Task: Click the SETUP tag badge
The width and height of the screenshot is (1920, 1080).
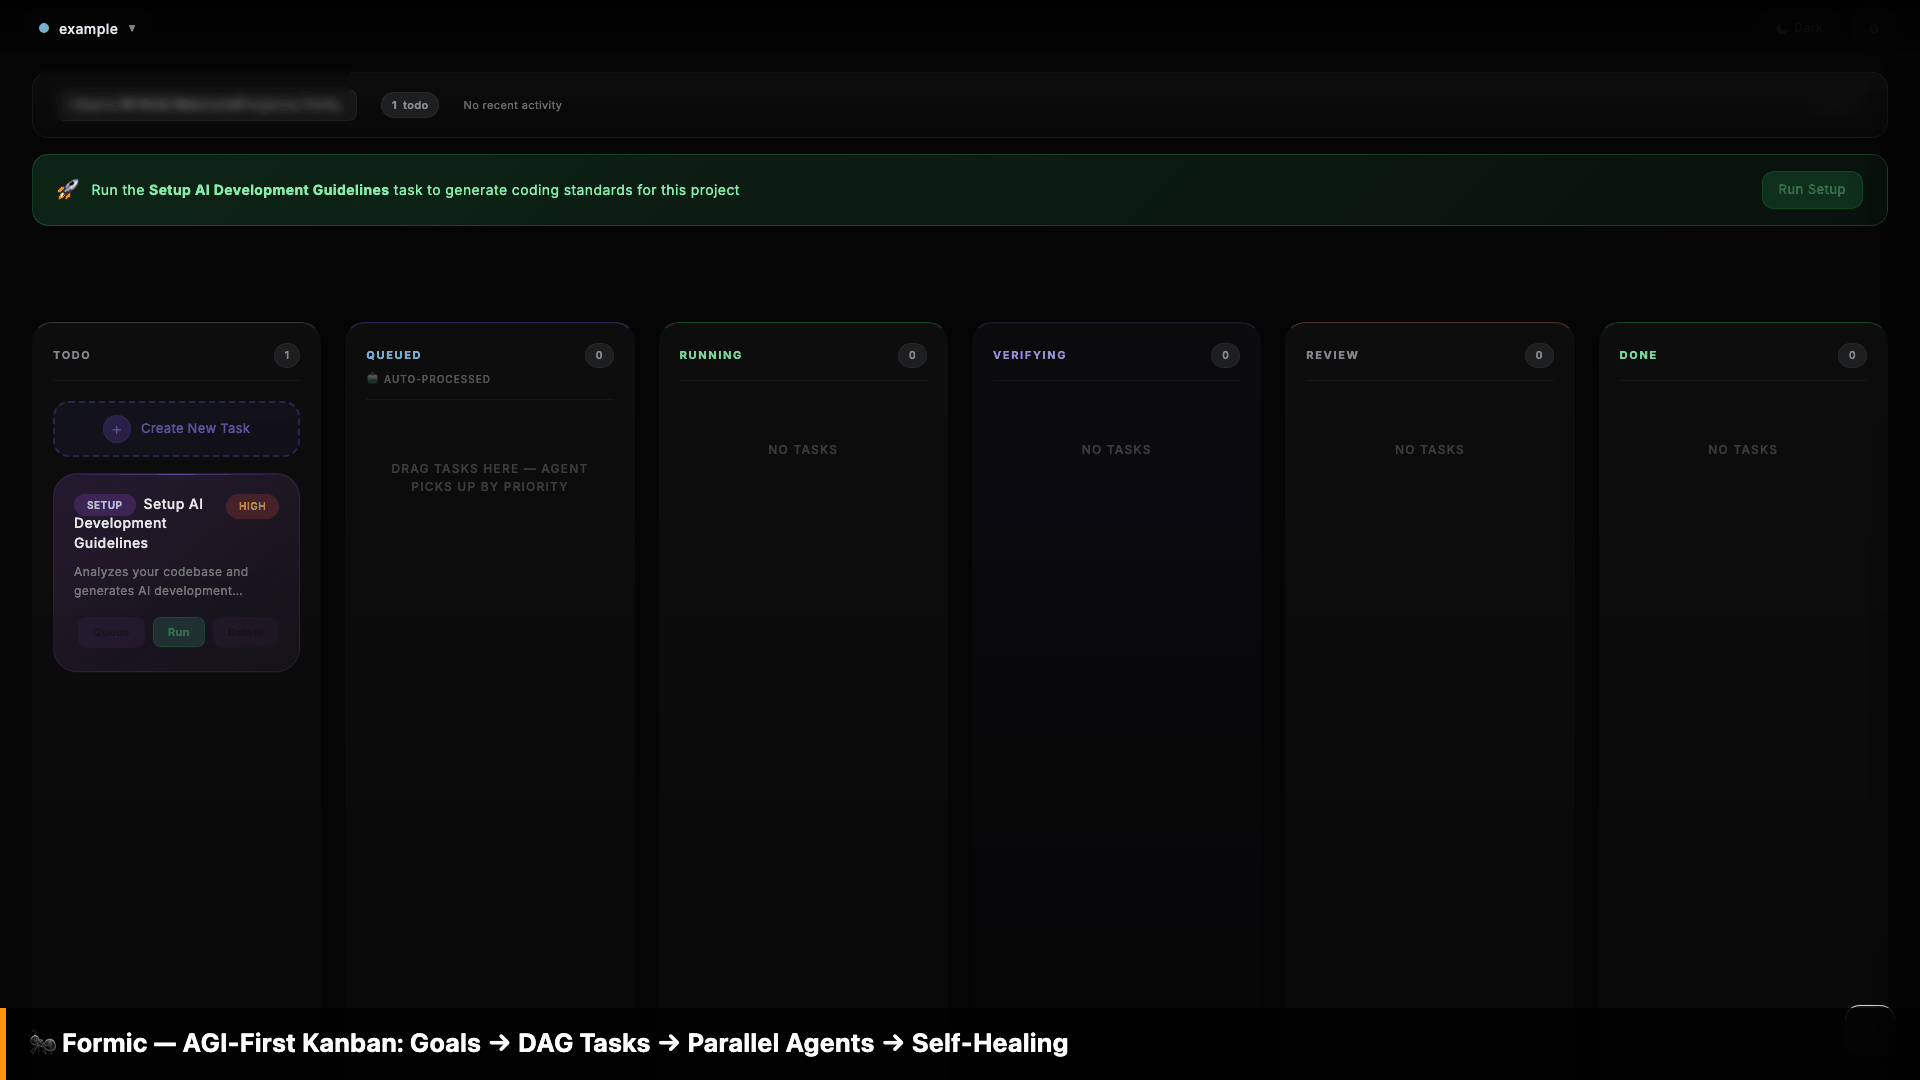Action: (104, 505)
